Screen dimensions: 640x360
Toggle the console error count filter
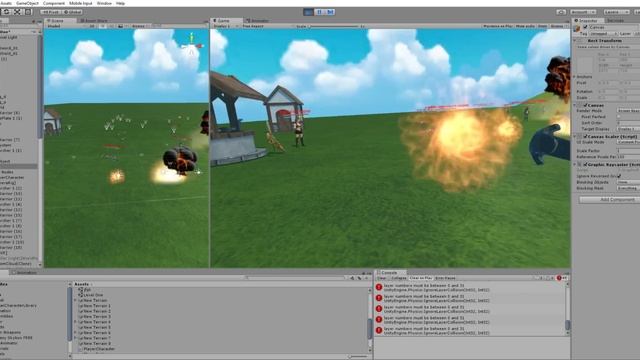562,278
